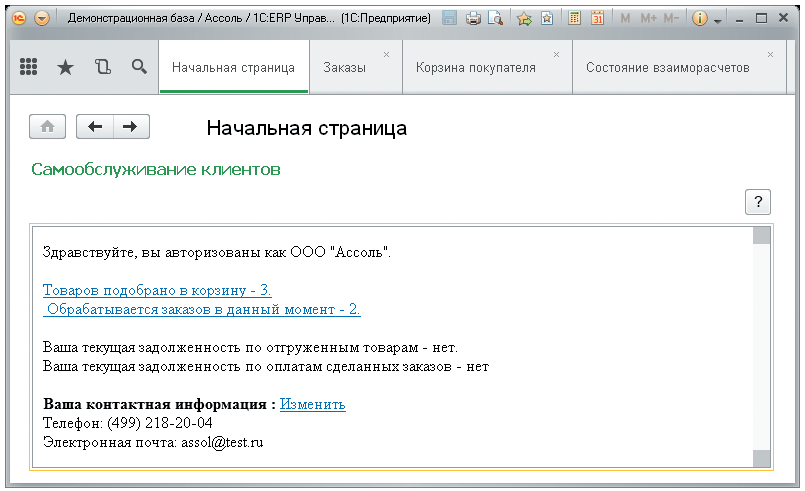
Task: Open the Calendar icon
Action: click(597, 18)
